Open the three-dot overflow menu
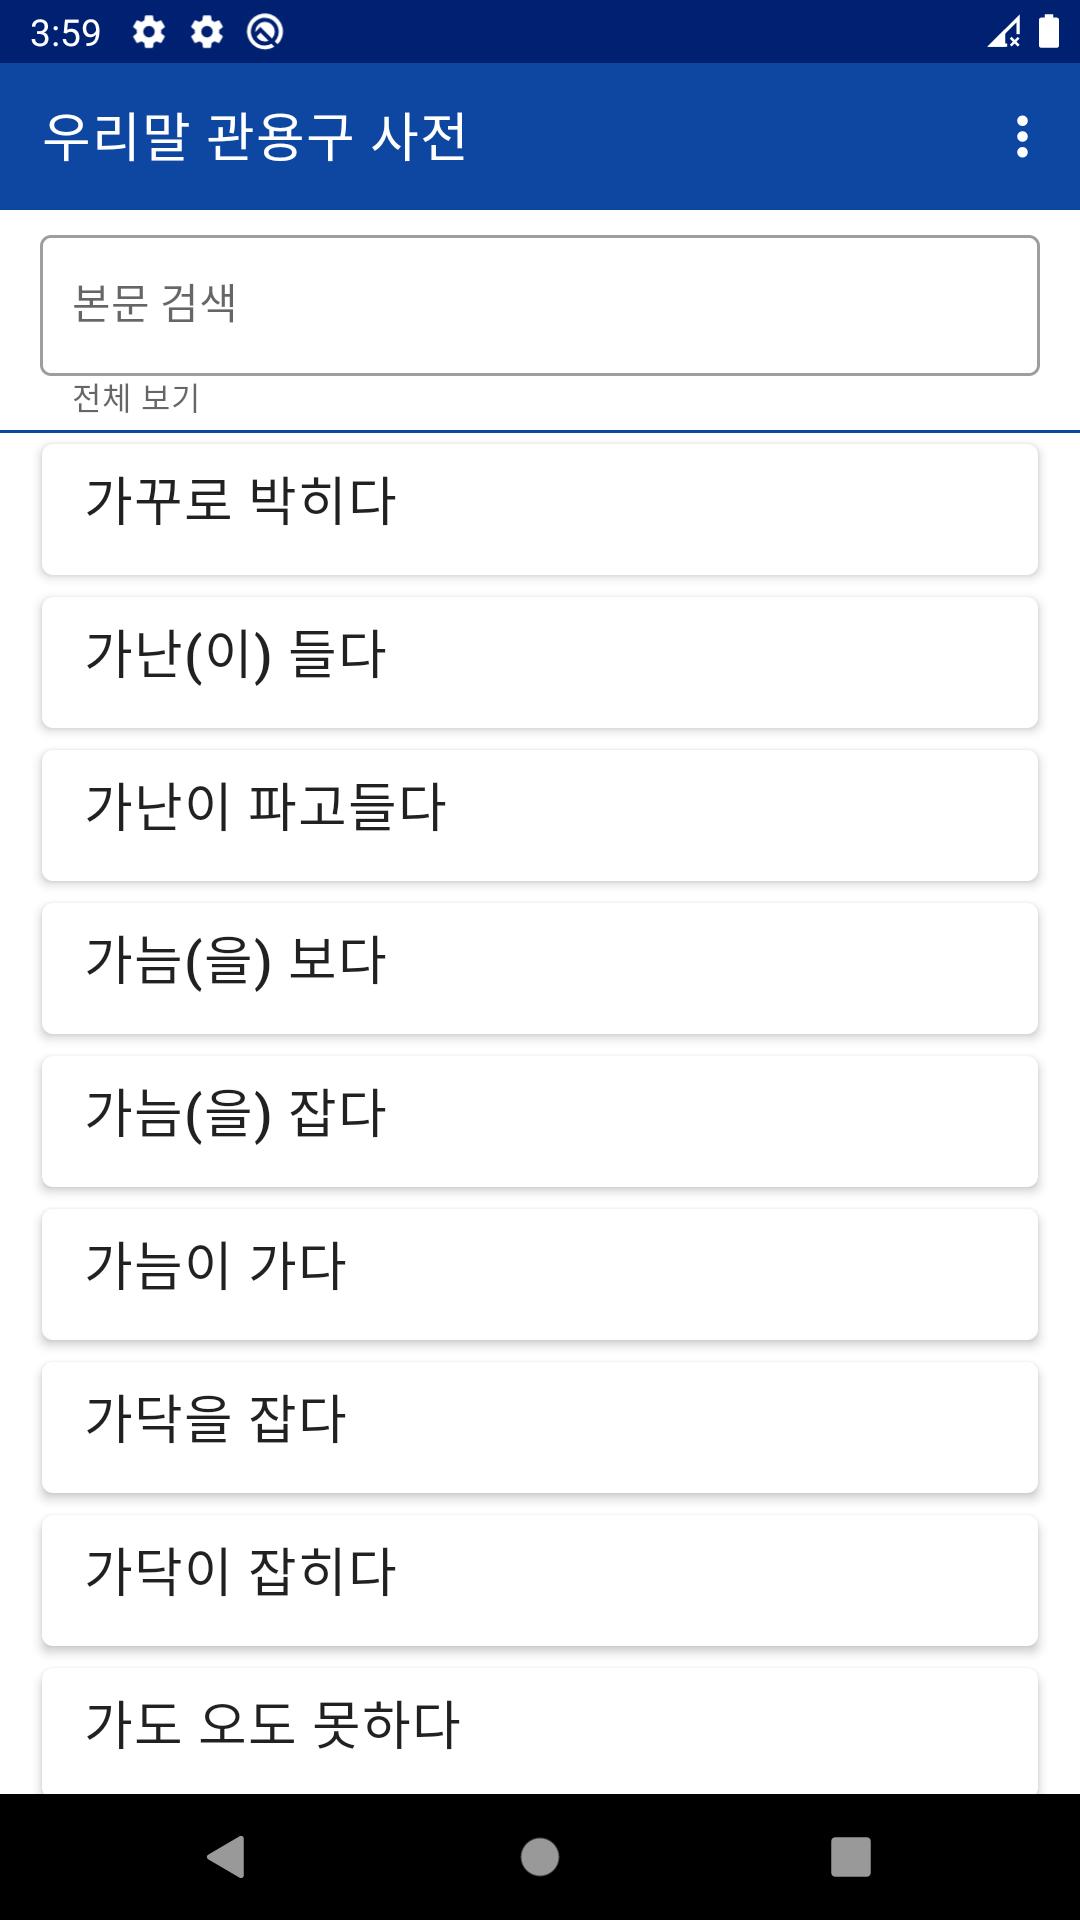Viewport: 1080px width, 1920px height. [x=1022, y=137]
